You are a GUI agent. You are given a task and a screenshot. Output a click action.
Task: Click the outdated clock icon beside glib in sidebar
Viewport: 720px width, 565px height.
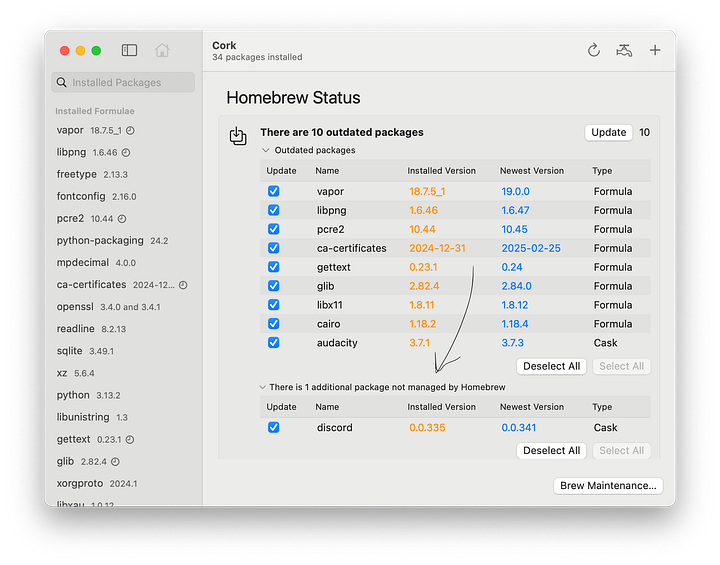click(115, 462)
